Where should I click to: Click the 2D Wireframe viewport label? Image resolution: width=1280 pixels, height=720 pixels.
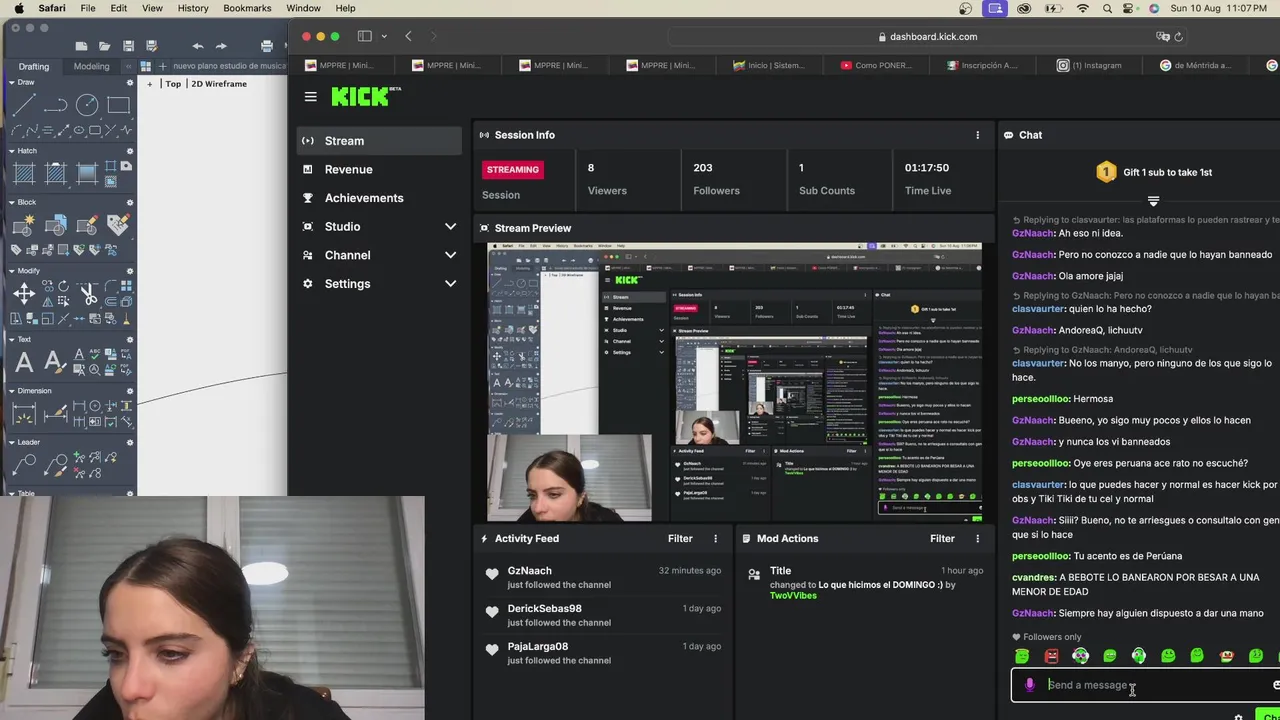[219, 84]
